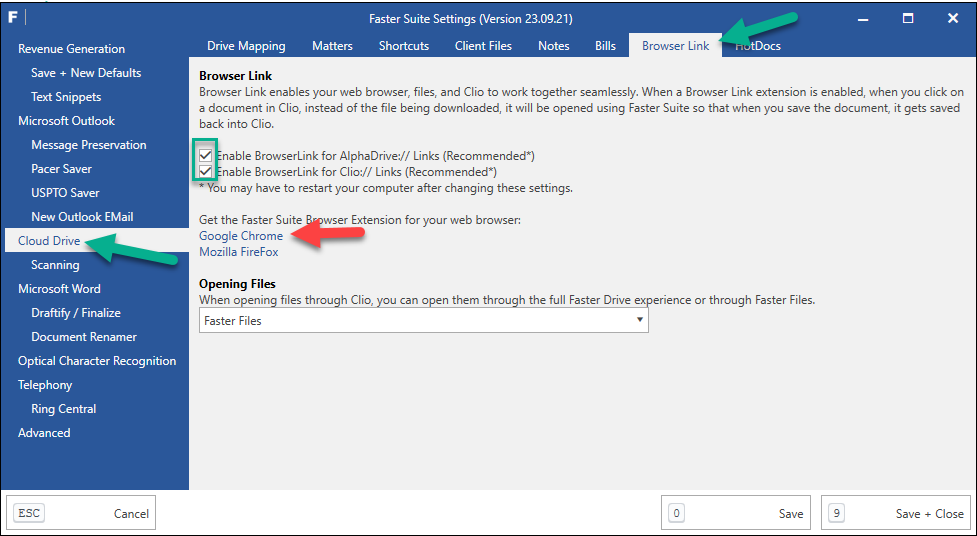Open the Google Chrome extension link

point(241,236)
